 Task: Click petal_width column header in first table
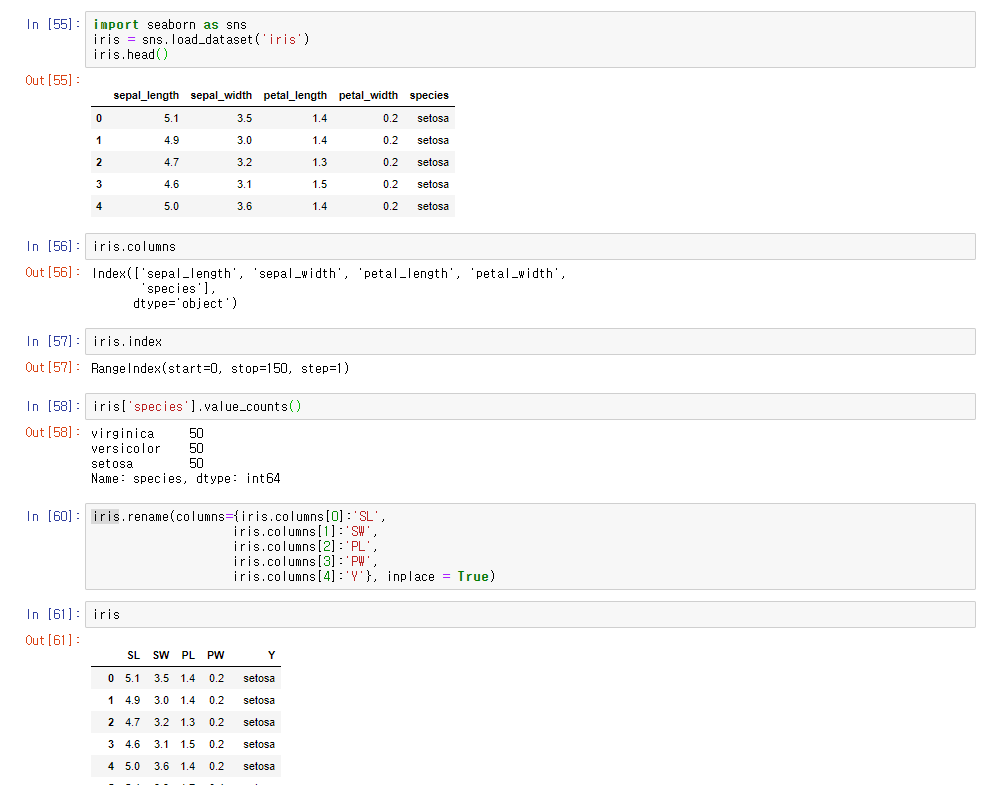point(369,95)
